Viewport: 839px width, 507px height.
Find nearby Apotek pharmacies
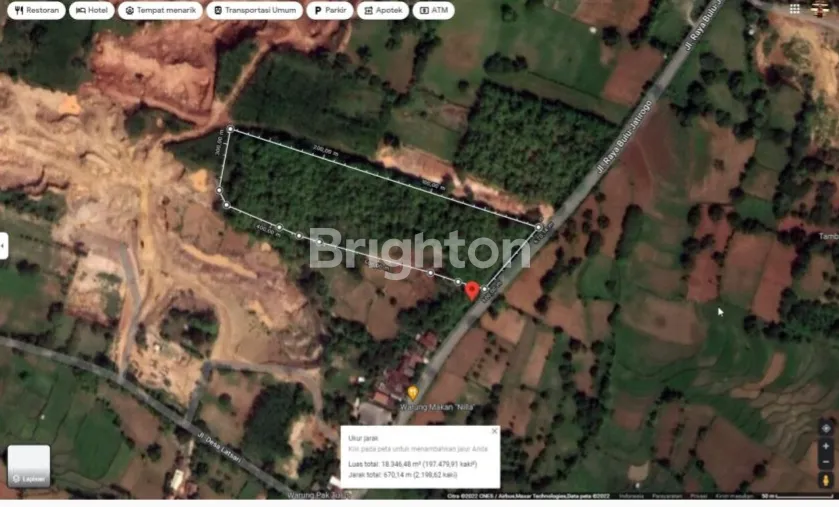[383, 10]
